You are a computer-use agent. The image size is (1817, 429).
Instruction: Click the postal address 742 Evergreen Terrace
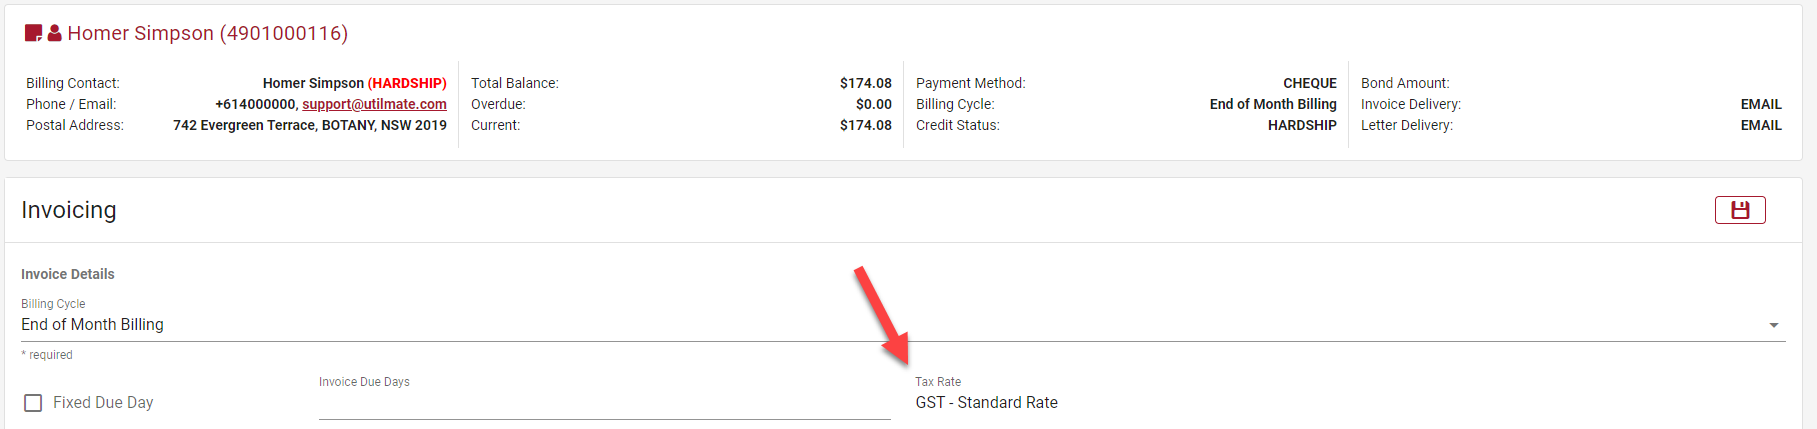pos(309,125)
